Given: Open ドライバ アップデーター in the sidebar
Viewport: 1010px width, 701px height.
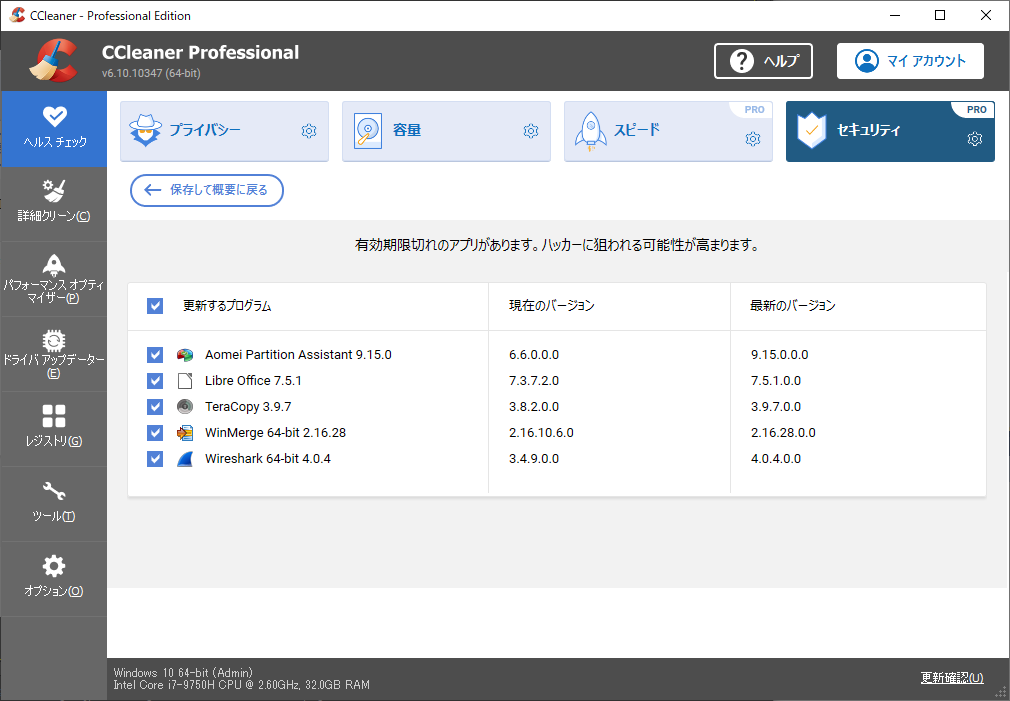Looking at the screenshot, I should [x=54, y=354].
